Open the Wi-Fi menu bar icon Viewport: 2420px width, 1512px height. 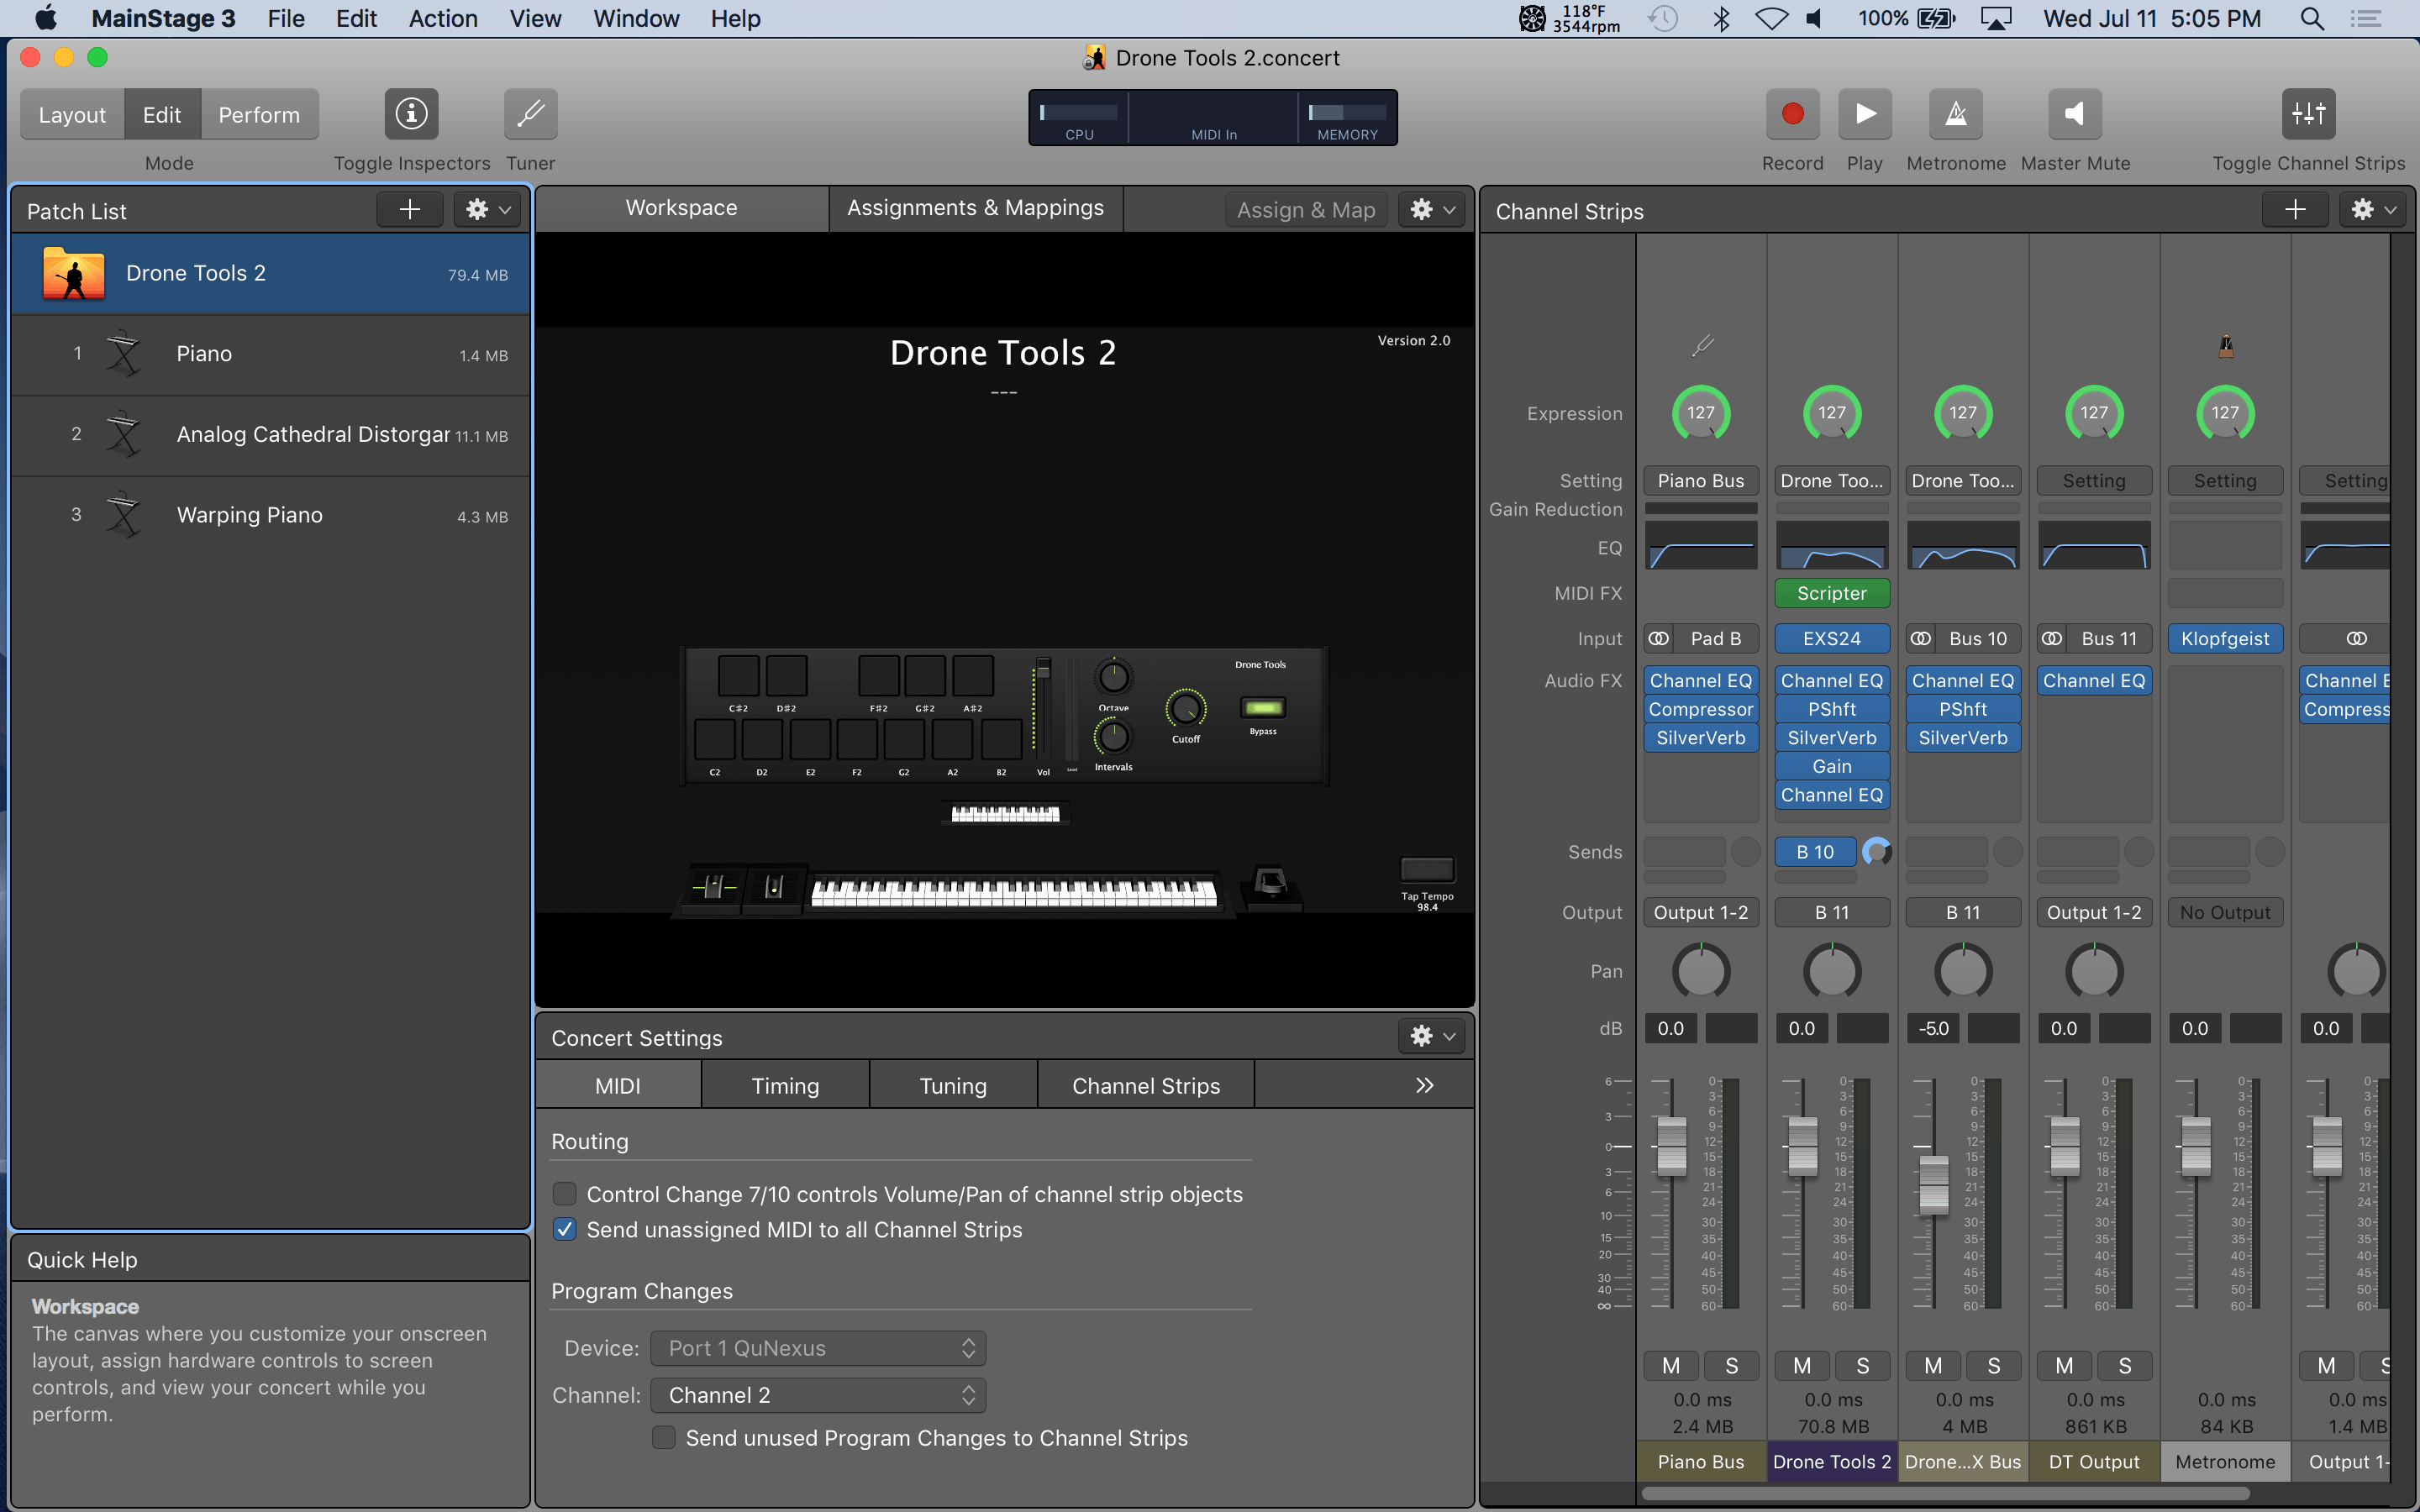pyautogui.click(x=1771, y=18)
